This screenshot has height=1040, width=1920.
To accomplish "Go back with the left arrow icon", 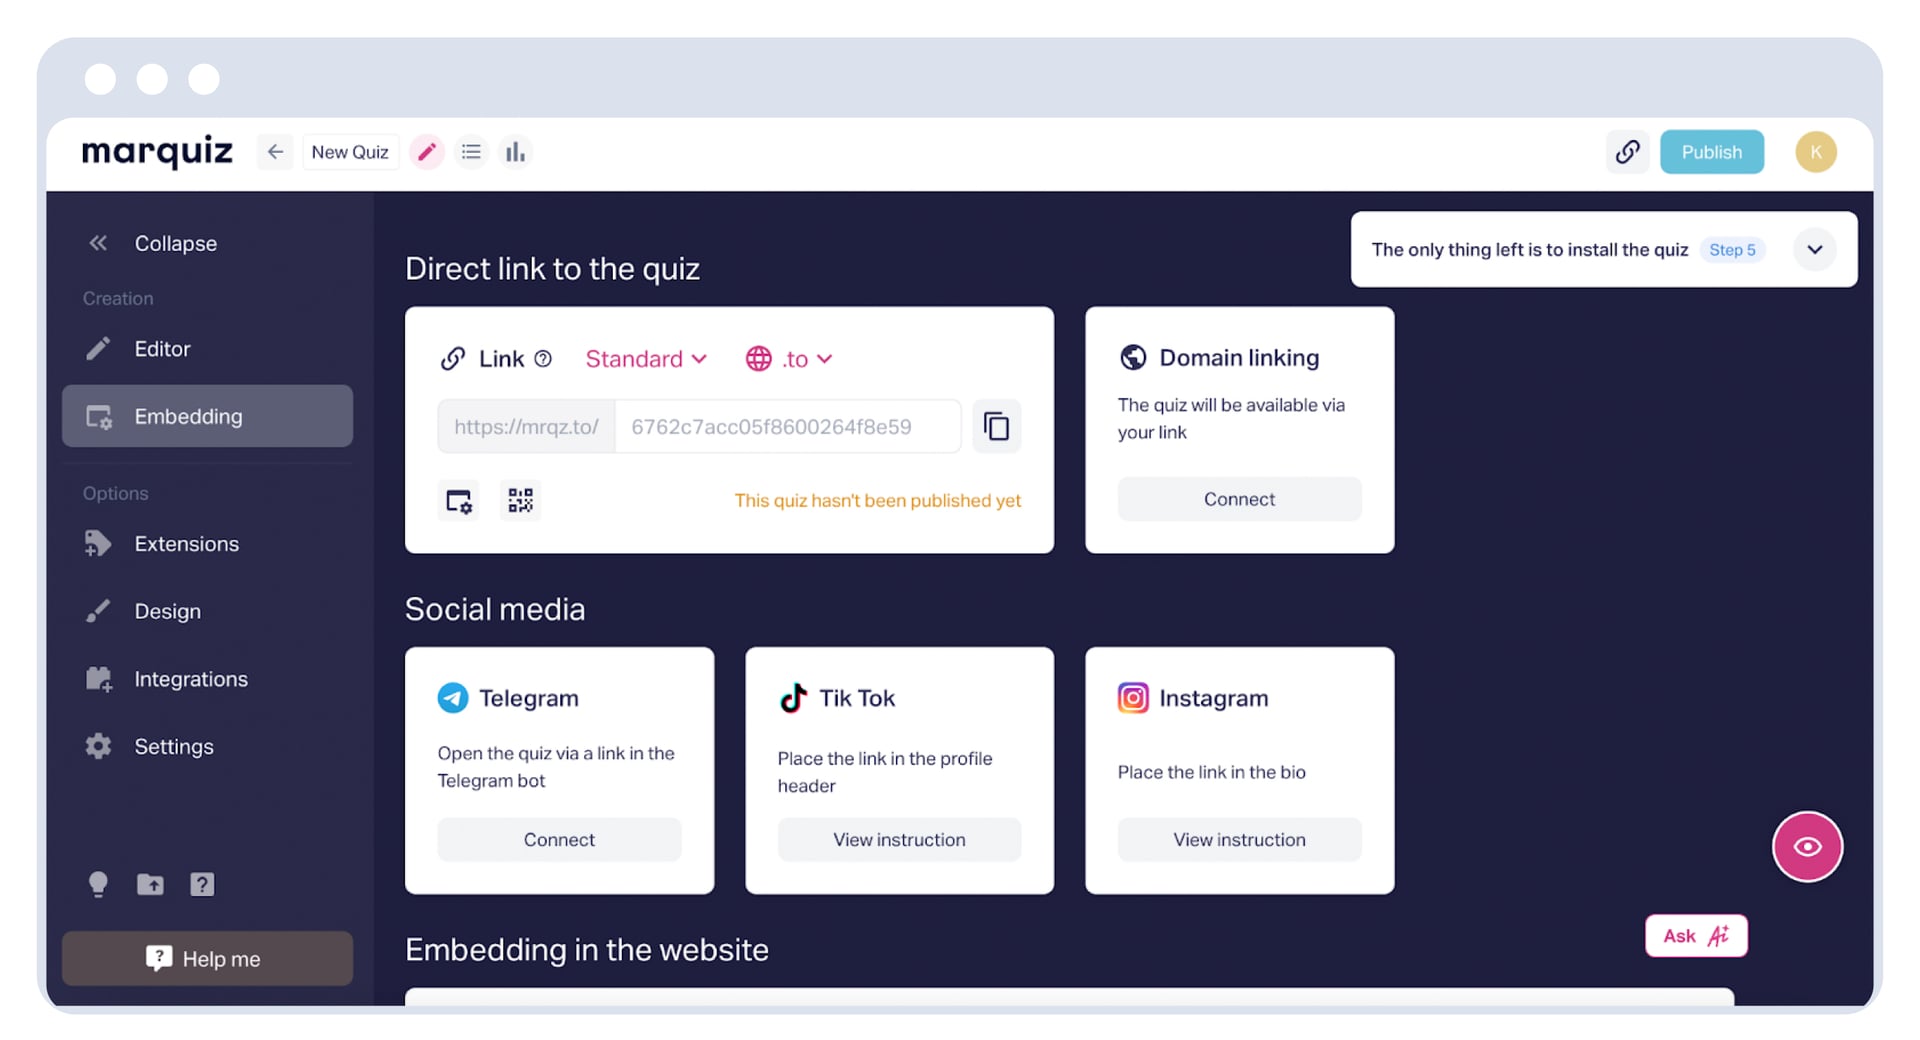I will [x=275, y=152].
